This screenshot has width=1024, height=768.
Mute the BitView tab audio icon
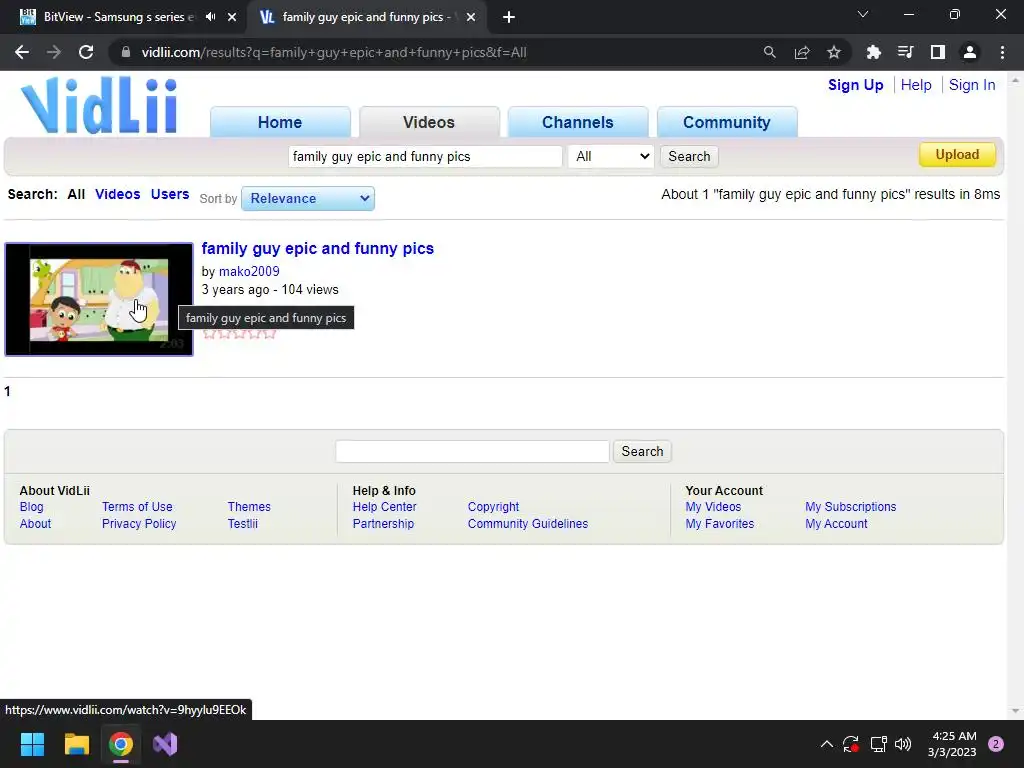(x=210, y=17)
